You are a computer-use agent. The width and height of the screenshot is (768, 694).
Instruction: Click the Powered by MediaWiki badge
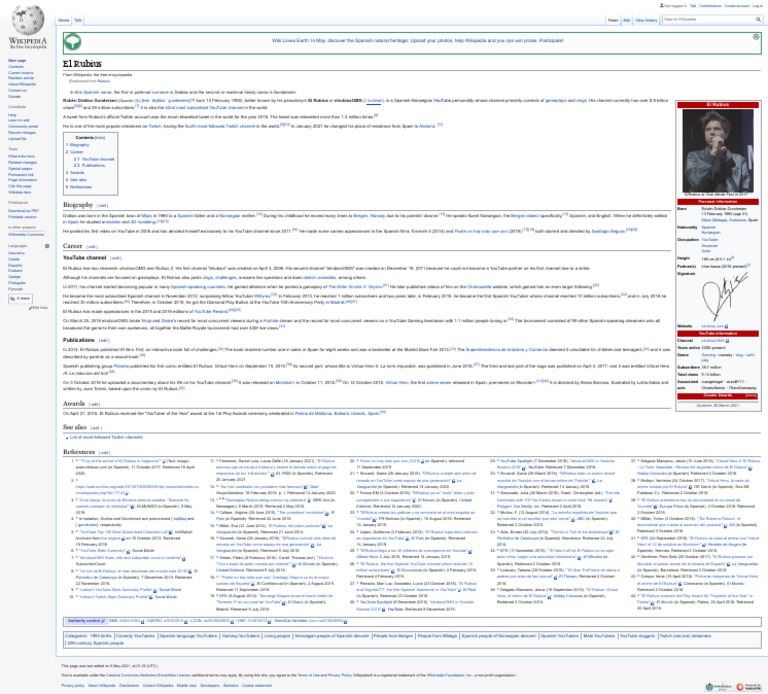(749, 685)
